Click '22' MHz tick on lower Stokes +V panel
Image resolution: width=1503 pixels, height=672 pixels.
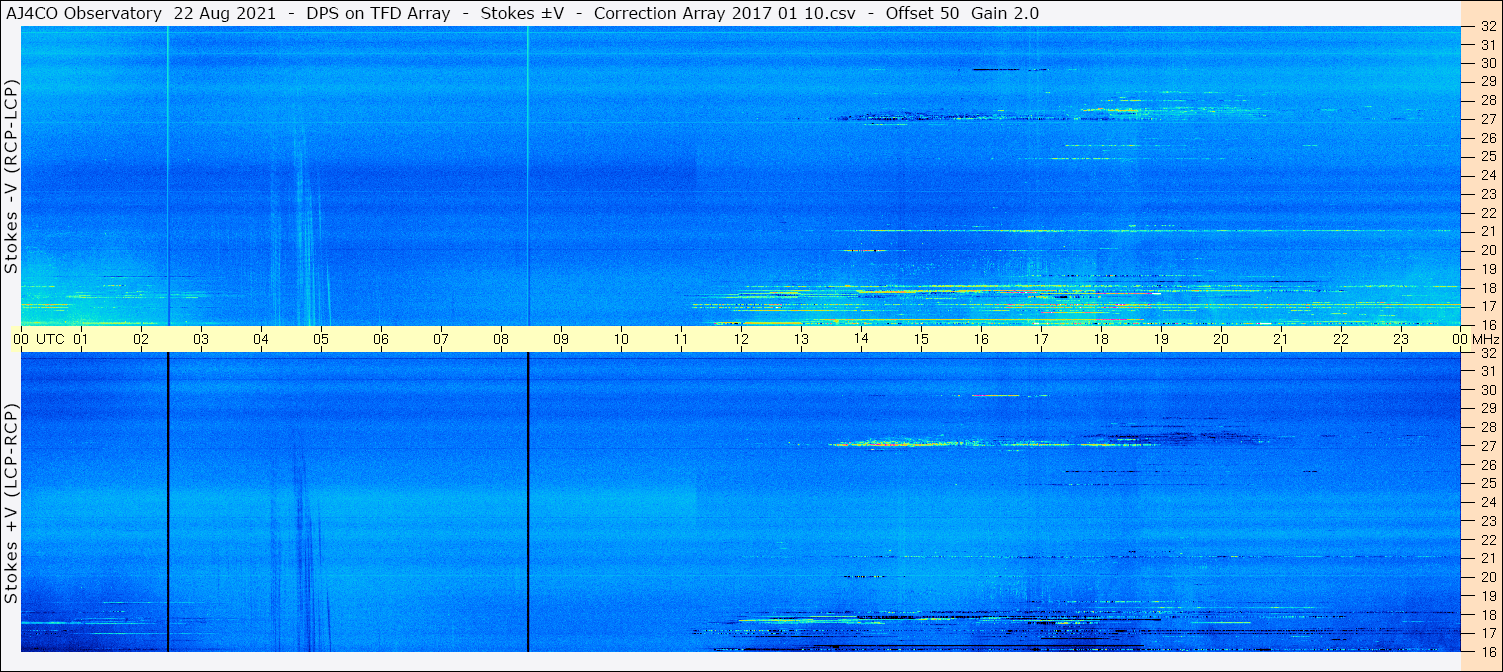tap(1487, 539)
